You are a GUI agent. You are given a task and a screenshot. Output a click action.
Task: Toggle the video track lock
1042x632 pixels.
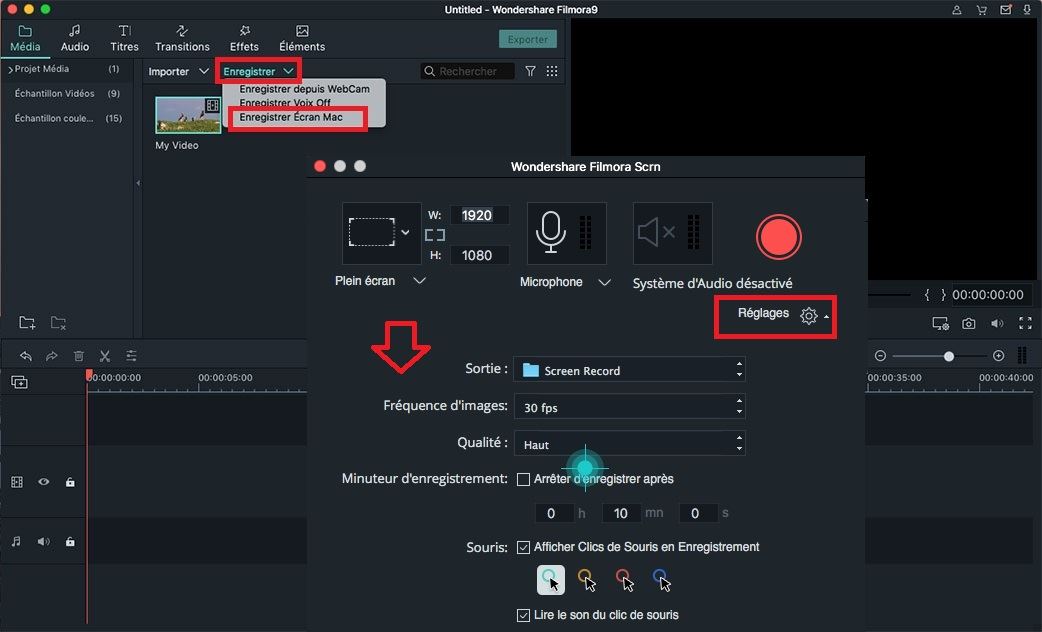[70, 482]
